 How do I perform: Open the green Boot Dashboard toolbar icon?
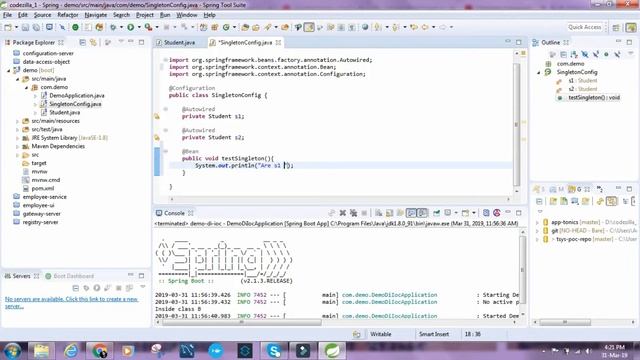coord(76,27)
